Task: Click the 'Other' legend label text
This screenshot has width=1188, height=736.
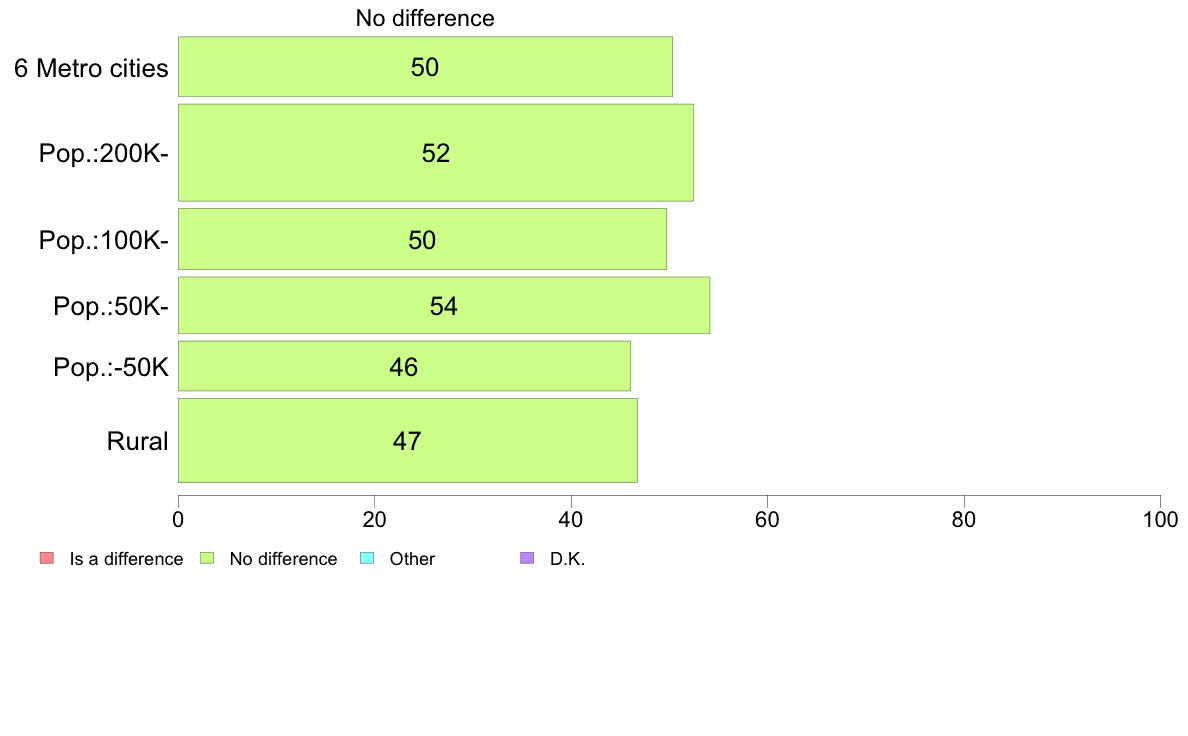Action: click(x=412, y=559)
